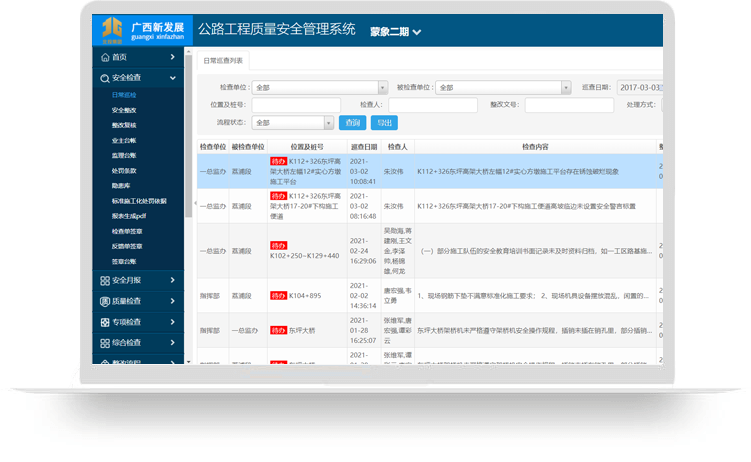Click the 综合检查 grid icon
The height and width of the screenshot is (462, 751).
click(105, 343)
